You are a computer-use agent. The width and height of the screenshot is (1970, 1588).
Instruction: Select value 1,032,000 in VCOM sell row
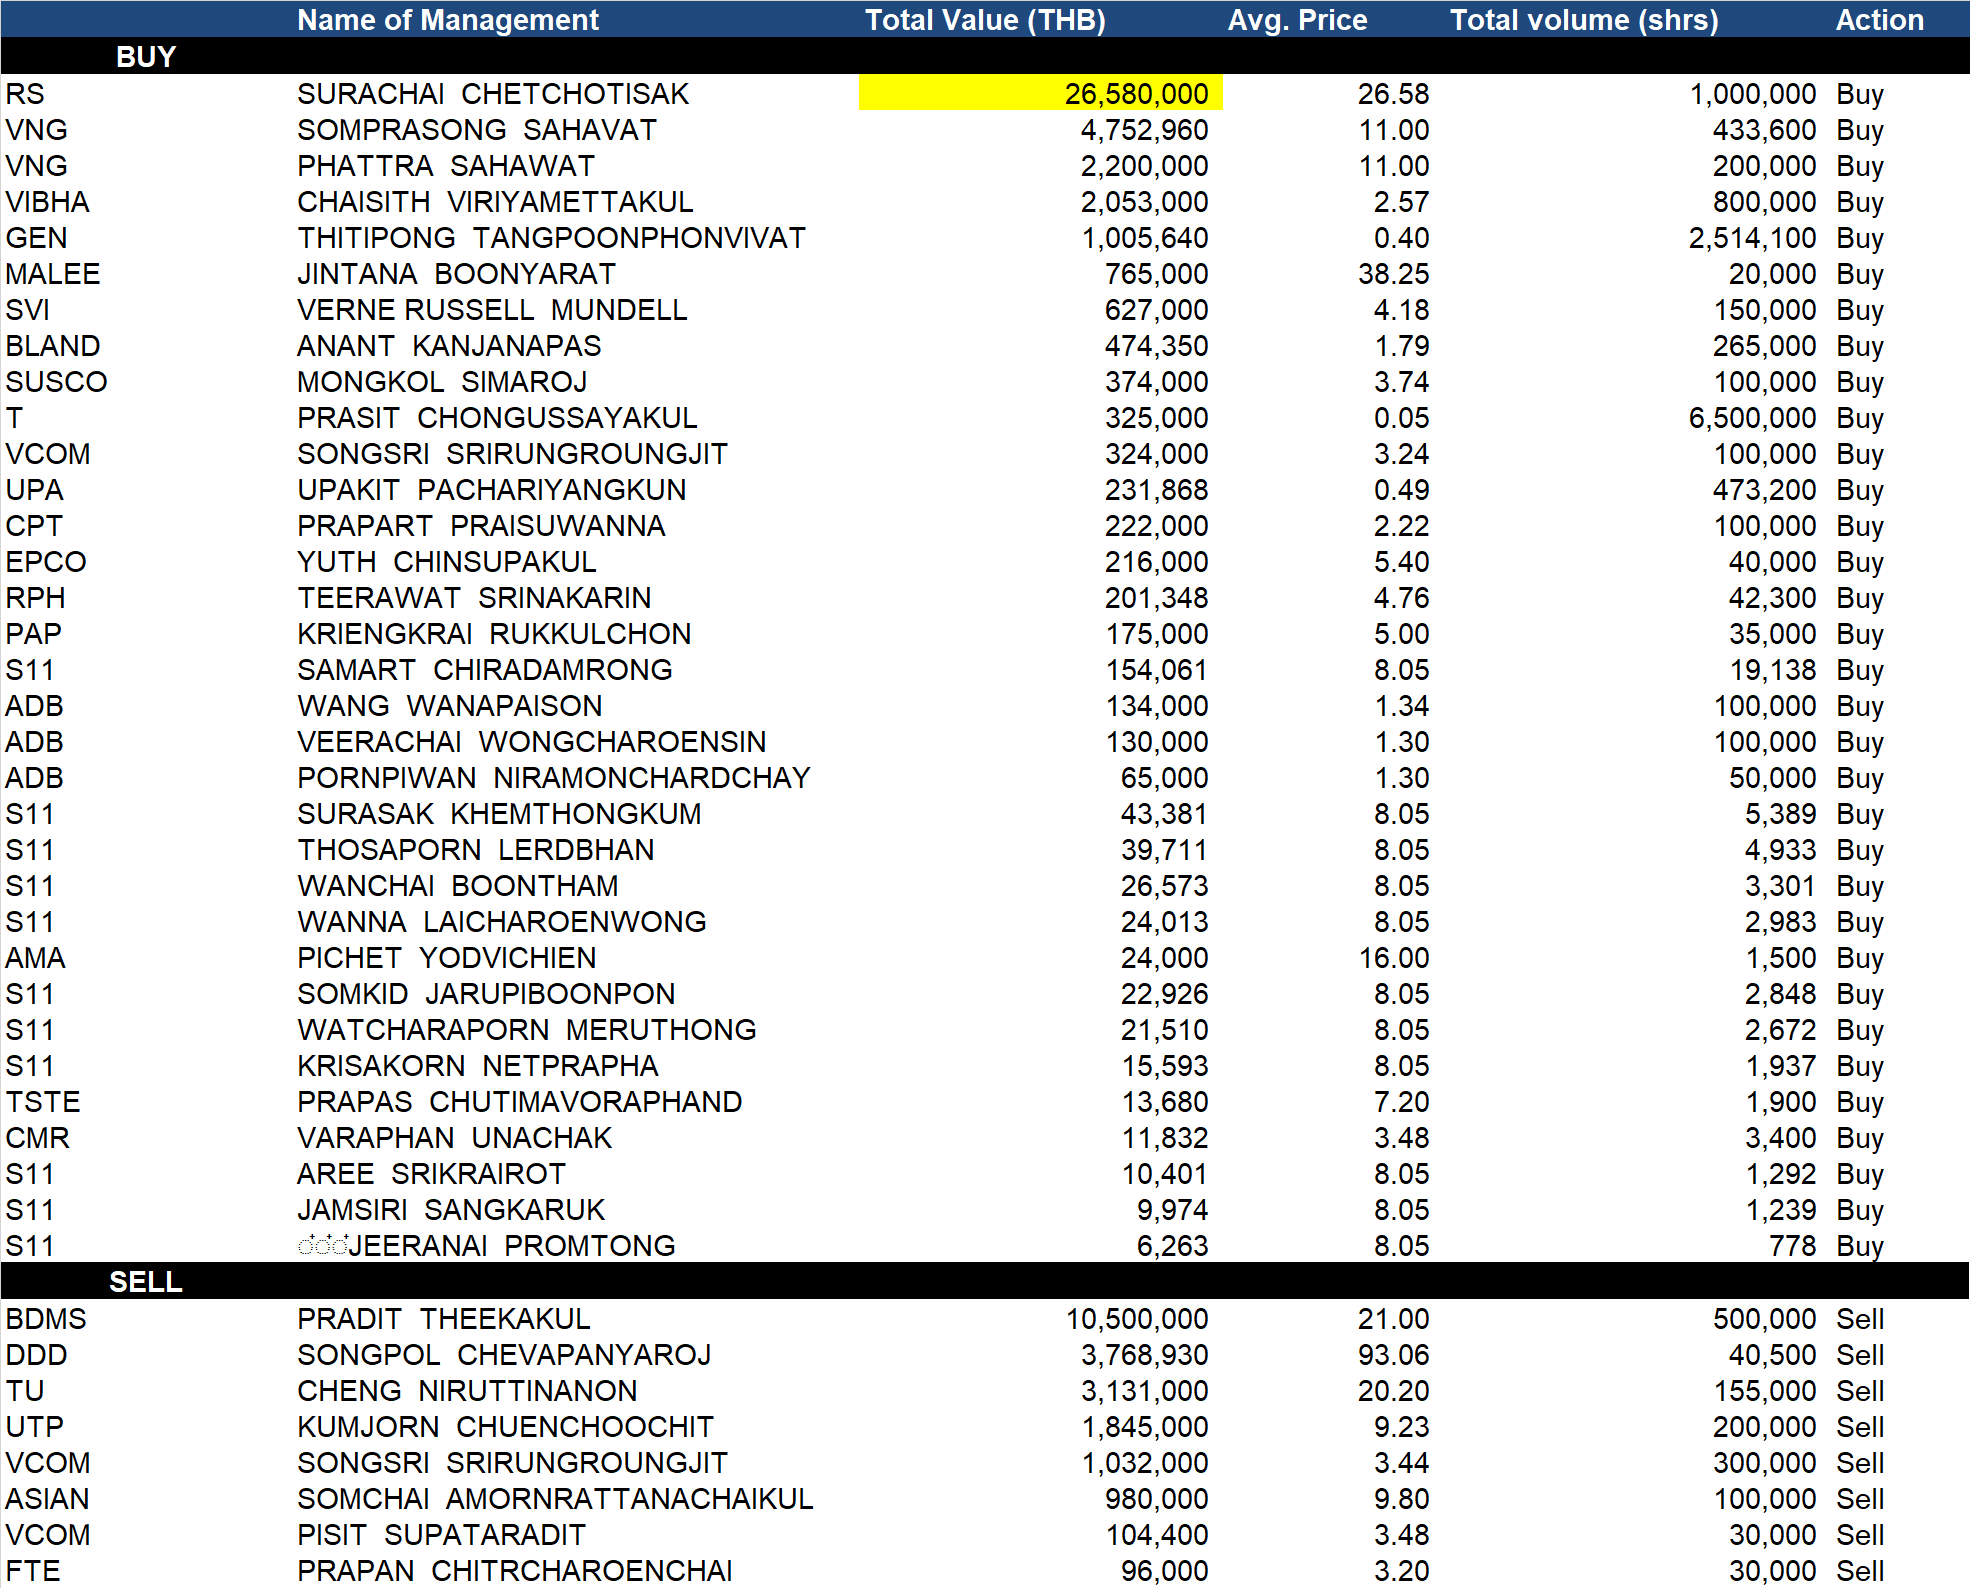1145,1463
